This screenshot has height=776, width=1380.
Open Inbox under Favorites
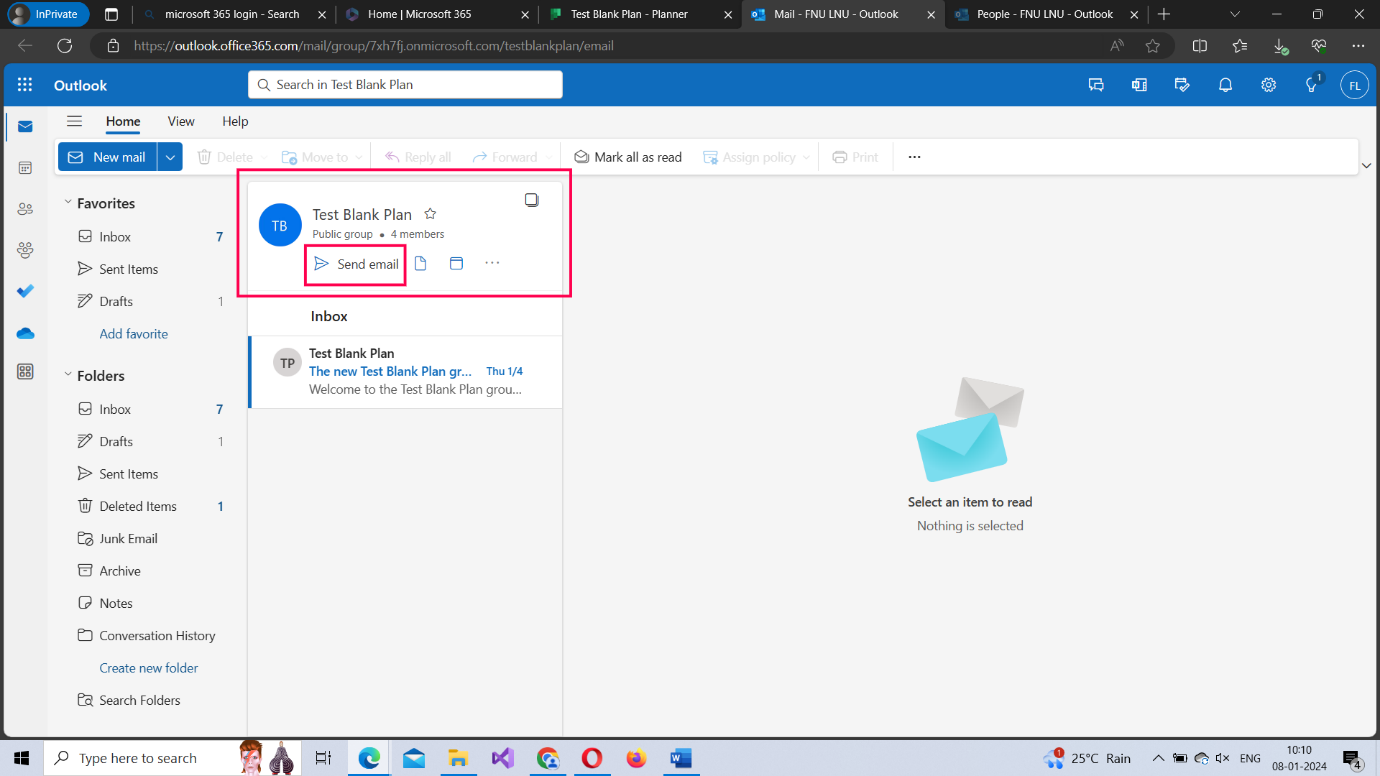[150, 237]
